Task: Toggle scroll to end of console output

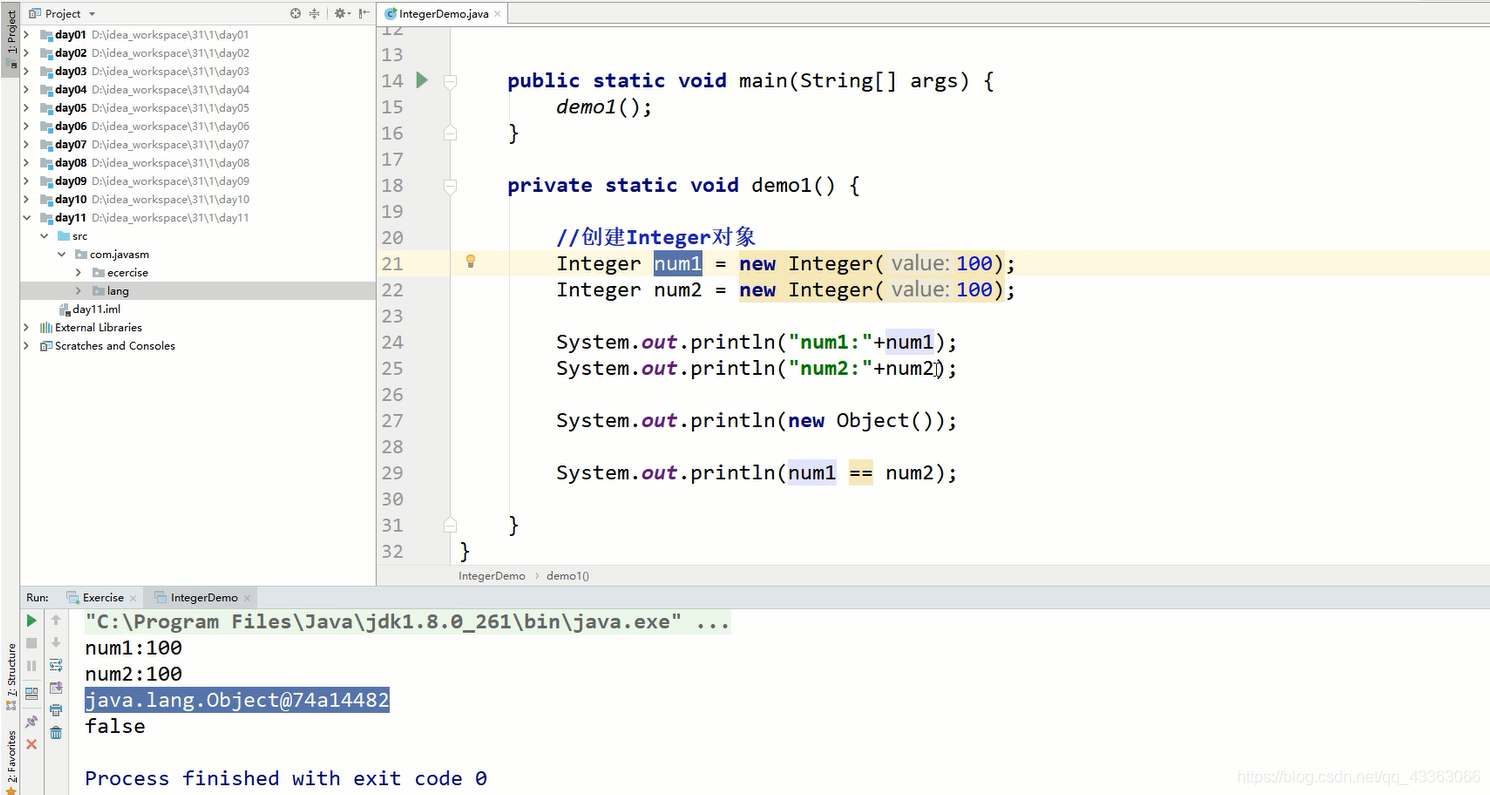Action: (56, 687)
